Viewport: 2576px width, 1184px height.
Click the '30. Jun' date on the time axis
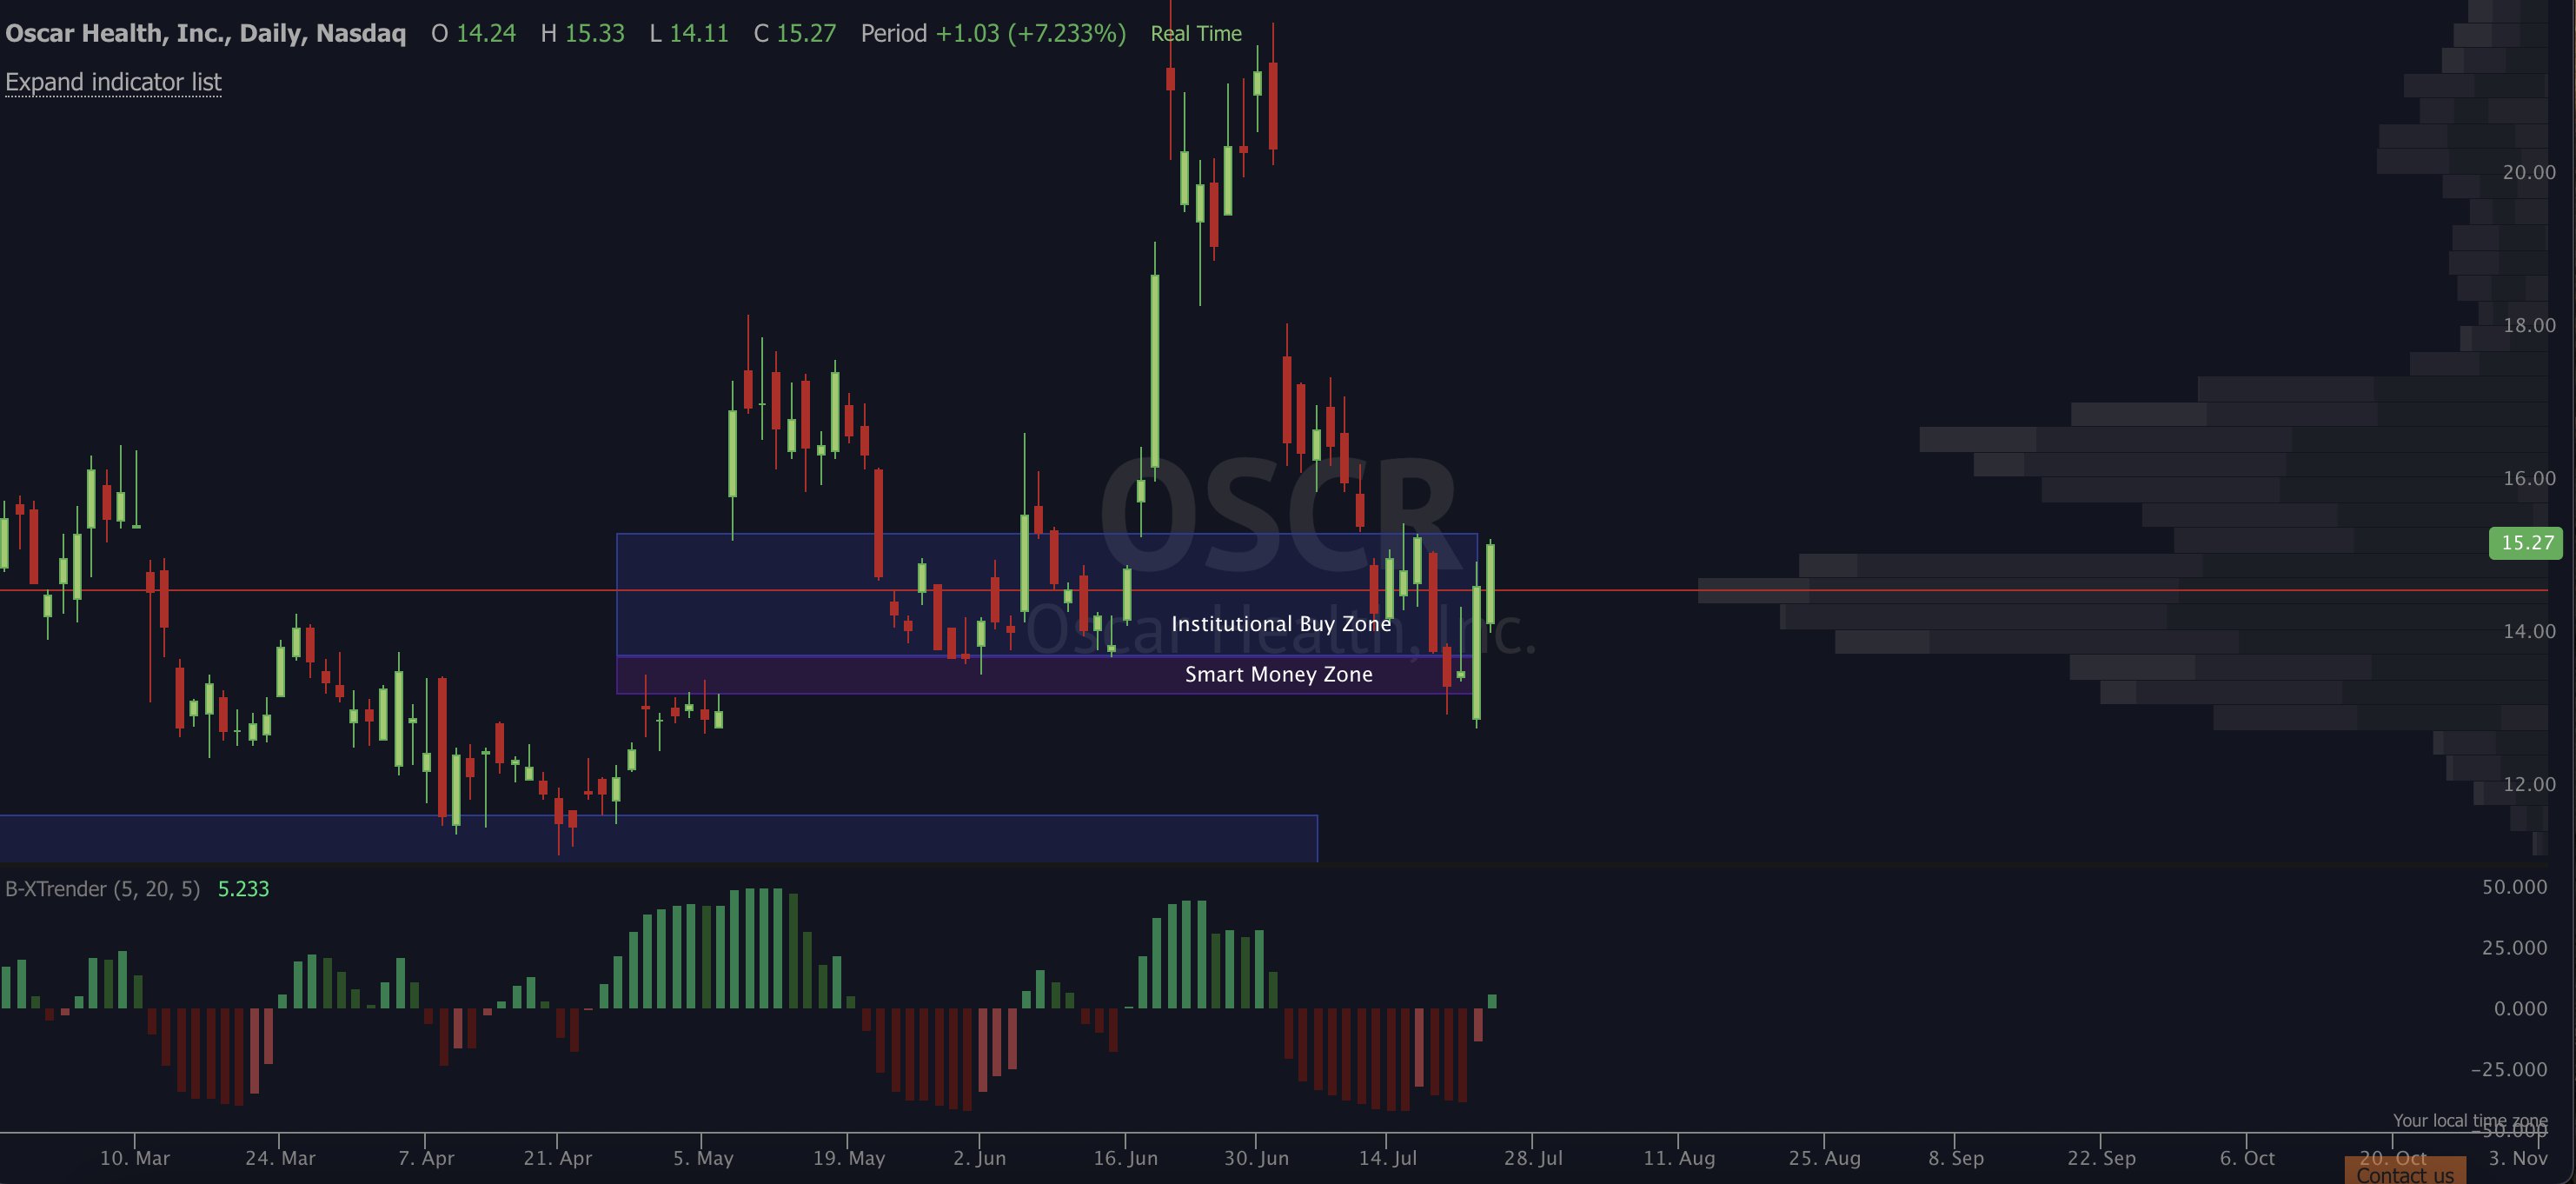pyautogui.click(x=1257, y=1158)
